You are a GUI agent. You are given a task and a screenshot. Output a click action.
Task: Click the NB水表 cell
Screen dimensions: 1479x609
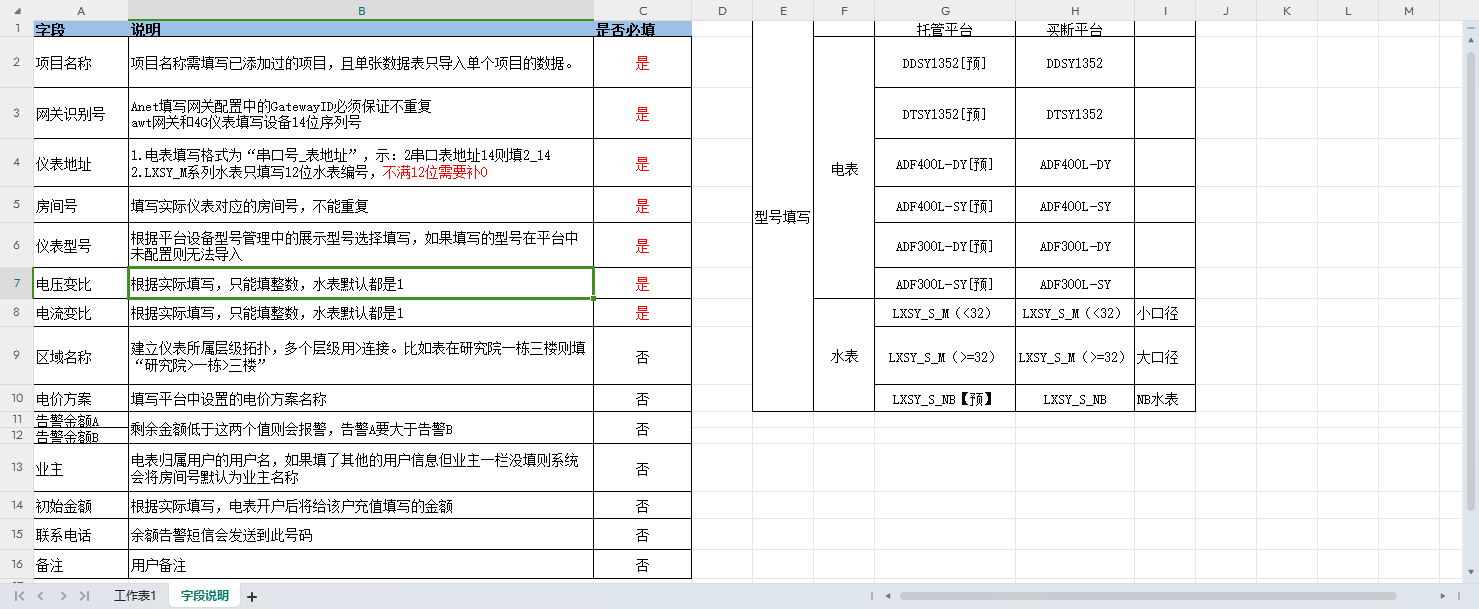pyautogui.click(x=1165, y=399)
